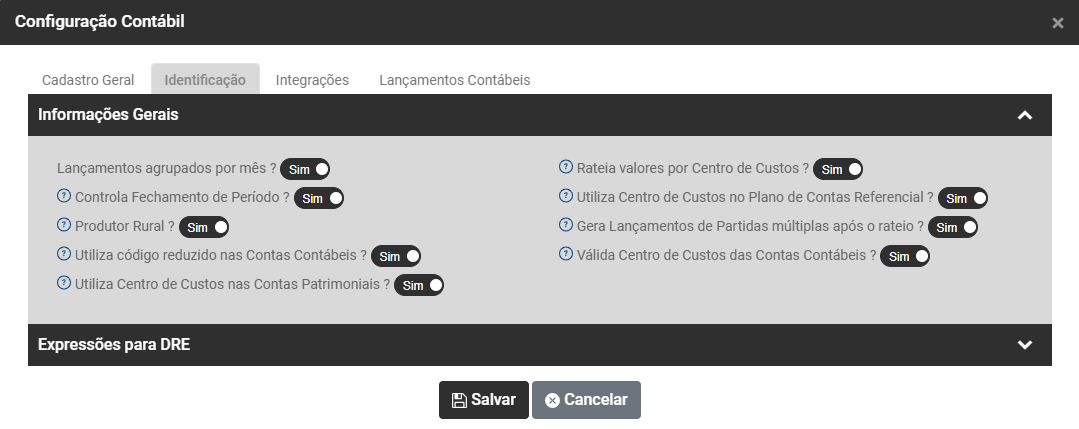Screen dimensions: 1079x429
Task: Click help icon for Plano de Contas Referencial
Action: click(x=567, y=196)
